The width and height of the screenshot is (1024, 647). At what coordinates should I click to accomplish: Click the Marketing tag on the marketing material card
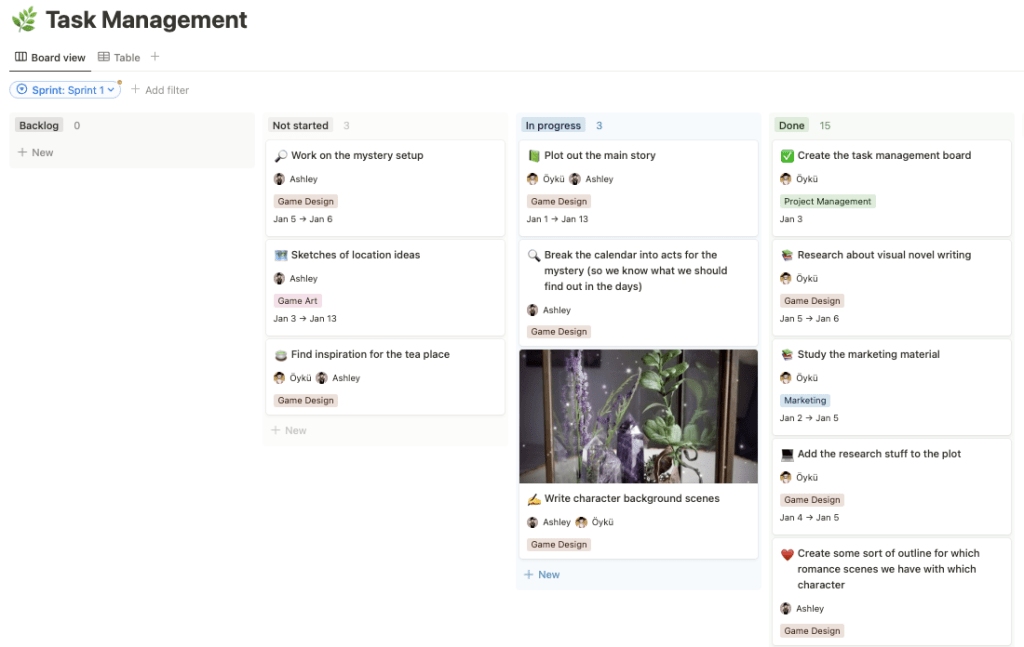coord(805,400)
